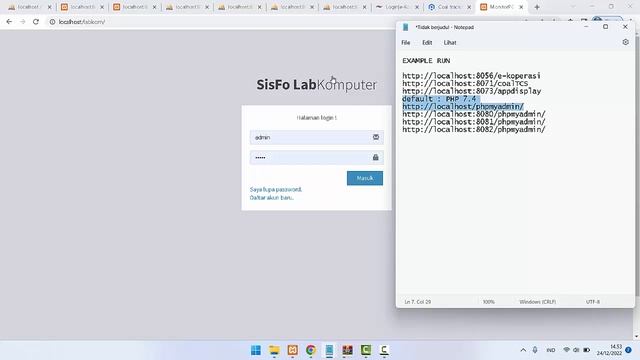Focus the admin username input field
Screen dimensions: 640x360
tap(316, 137)
